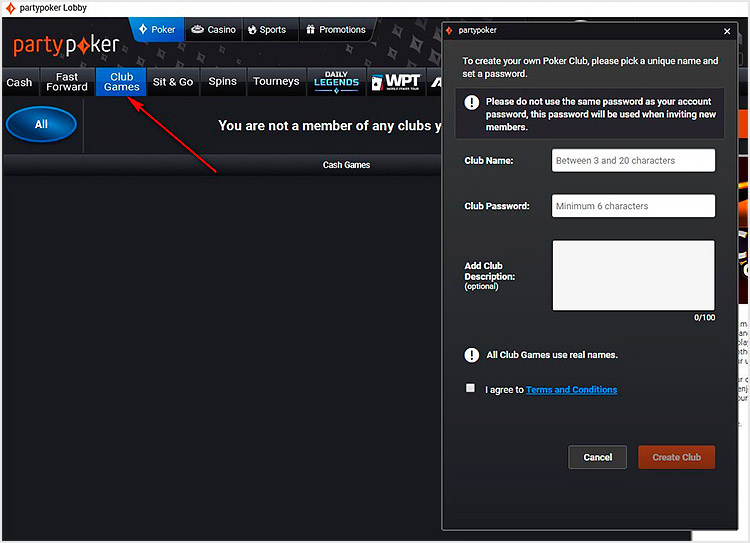Open the Promotions section tab
This screenshot has width=750, height=543.
click(336, 30)
